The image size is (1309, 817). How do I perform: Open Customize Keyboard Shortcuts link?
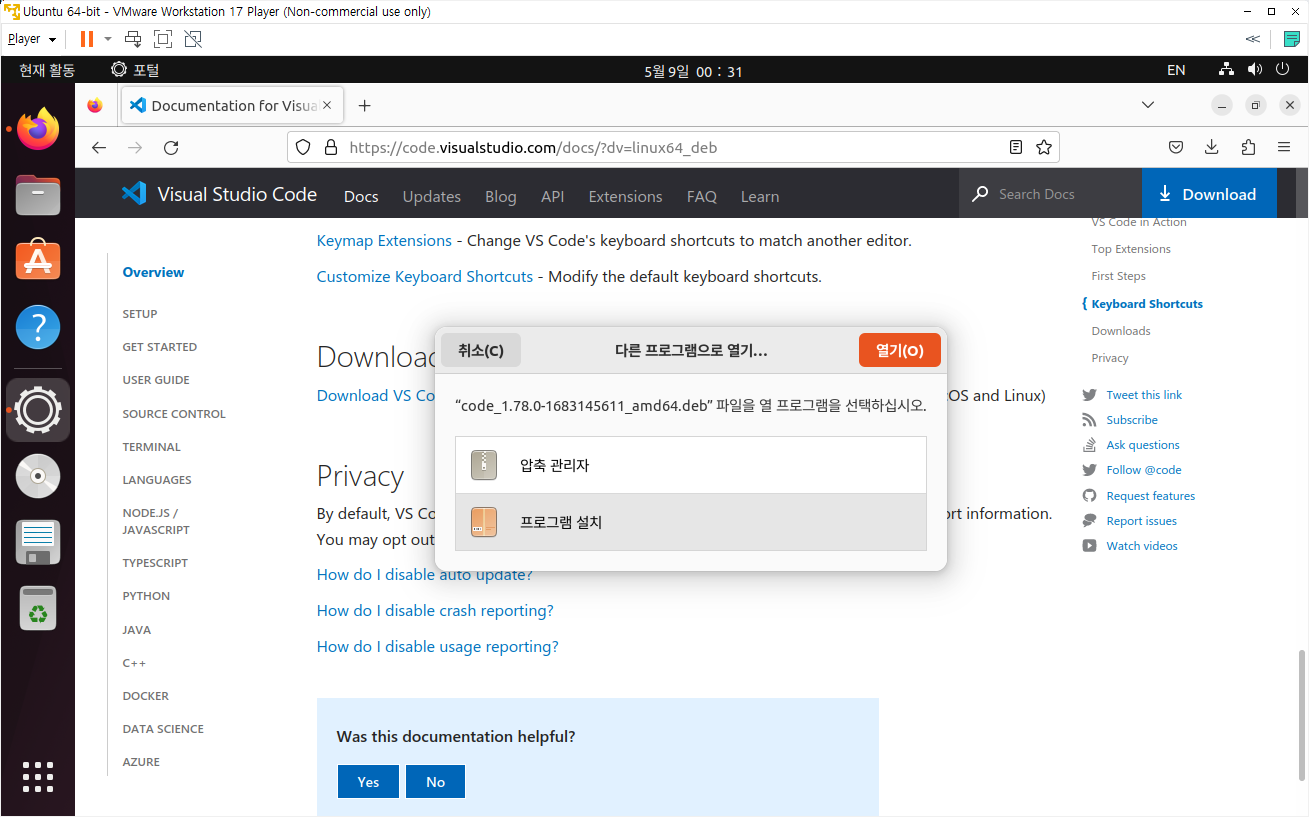tap(425, 276)
